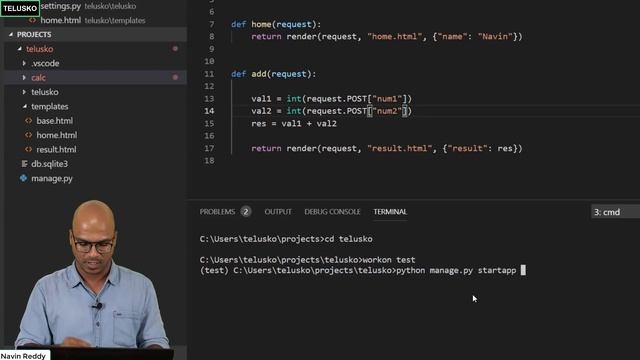Open settings.py from open editors

pos(61,6)
